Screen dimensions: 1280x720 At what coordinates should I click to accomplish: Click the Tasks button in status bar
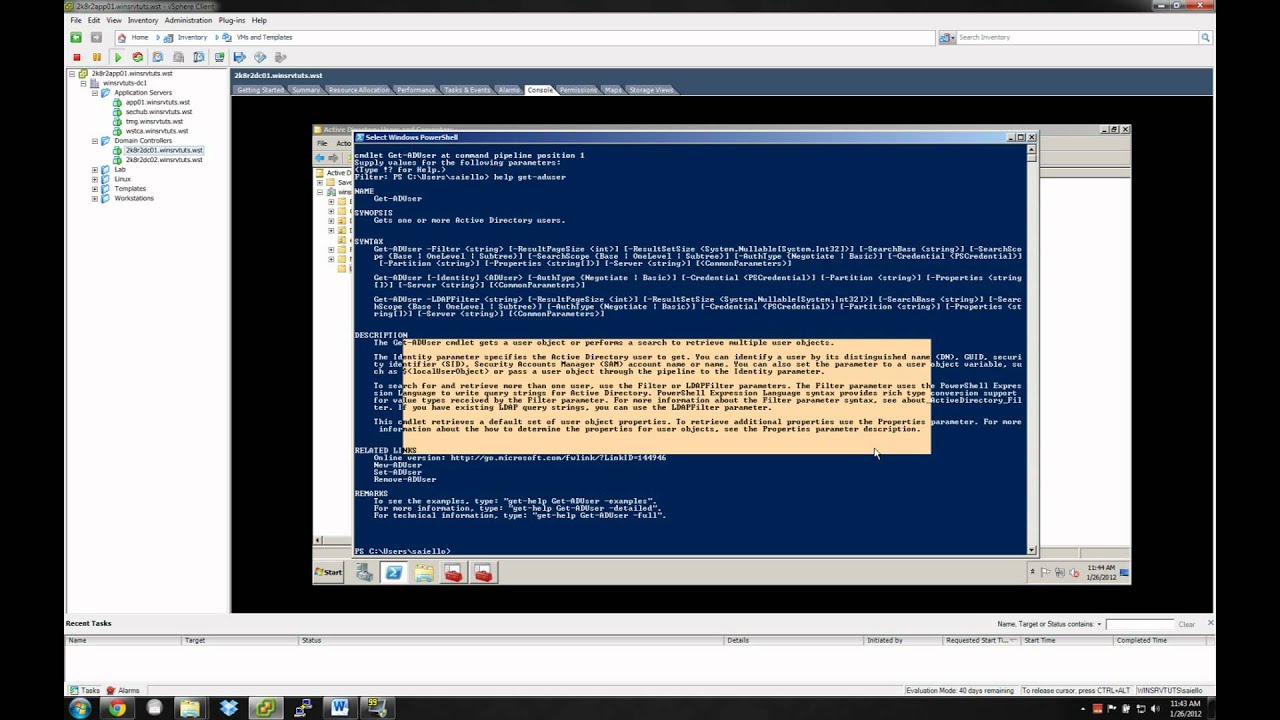(85, 690)
